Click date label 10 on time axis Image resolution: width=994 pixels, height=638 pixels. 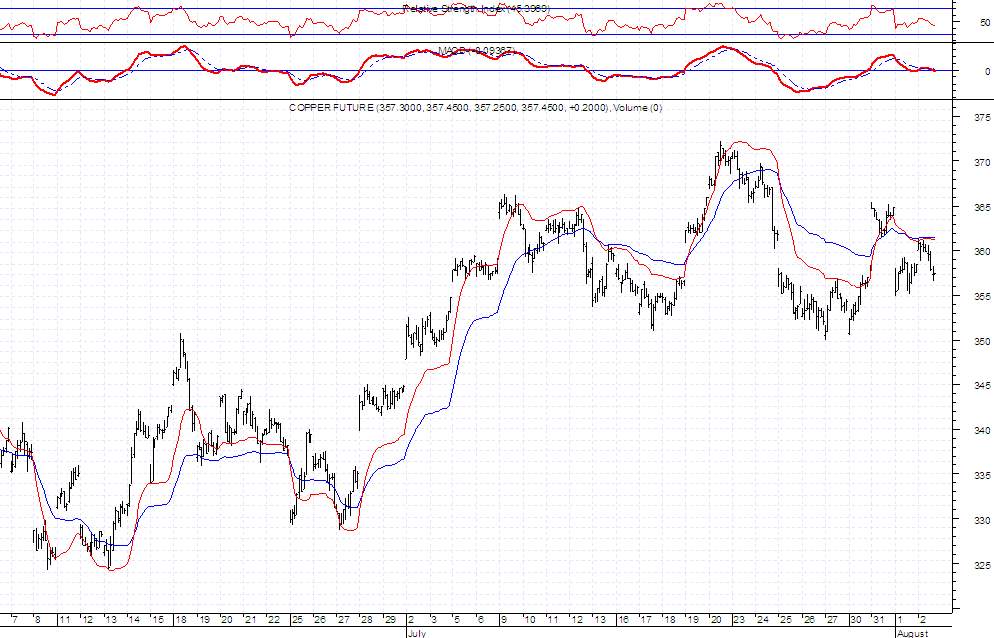click(529, 620)
